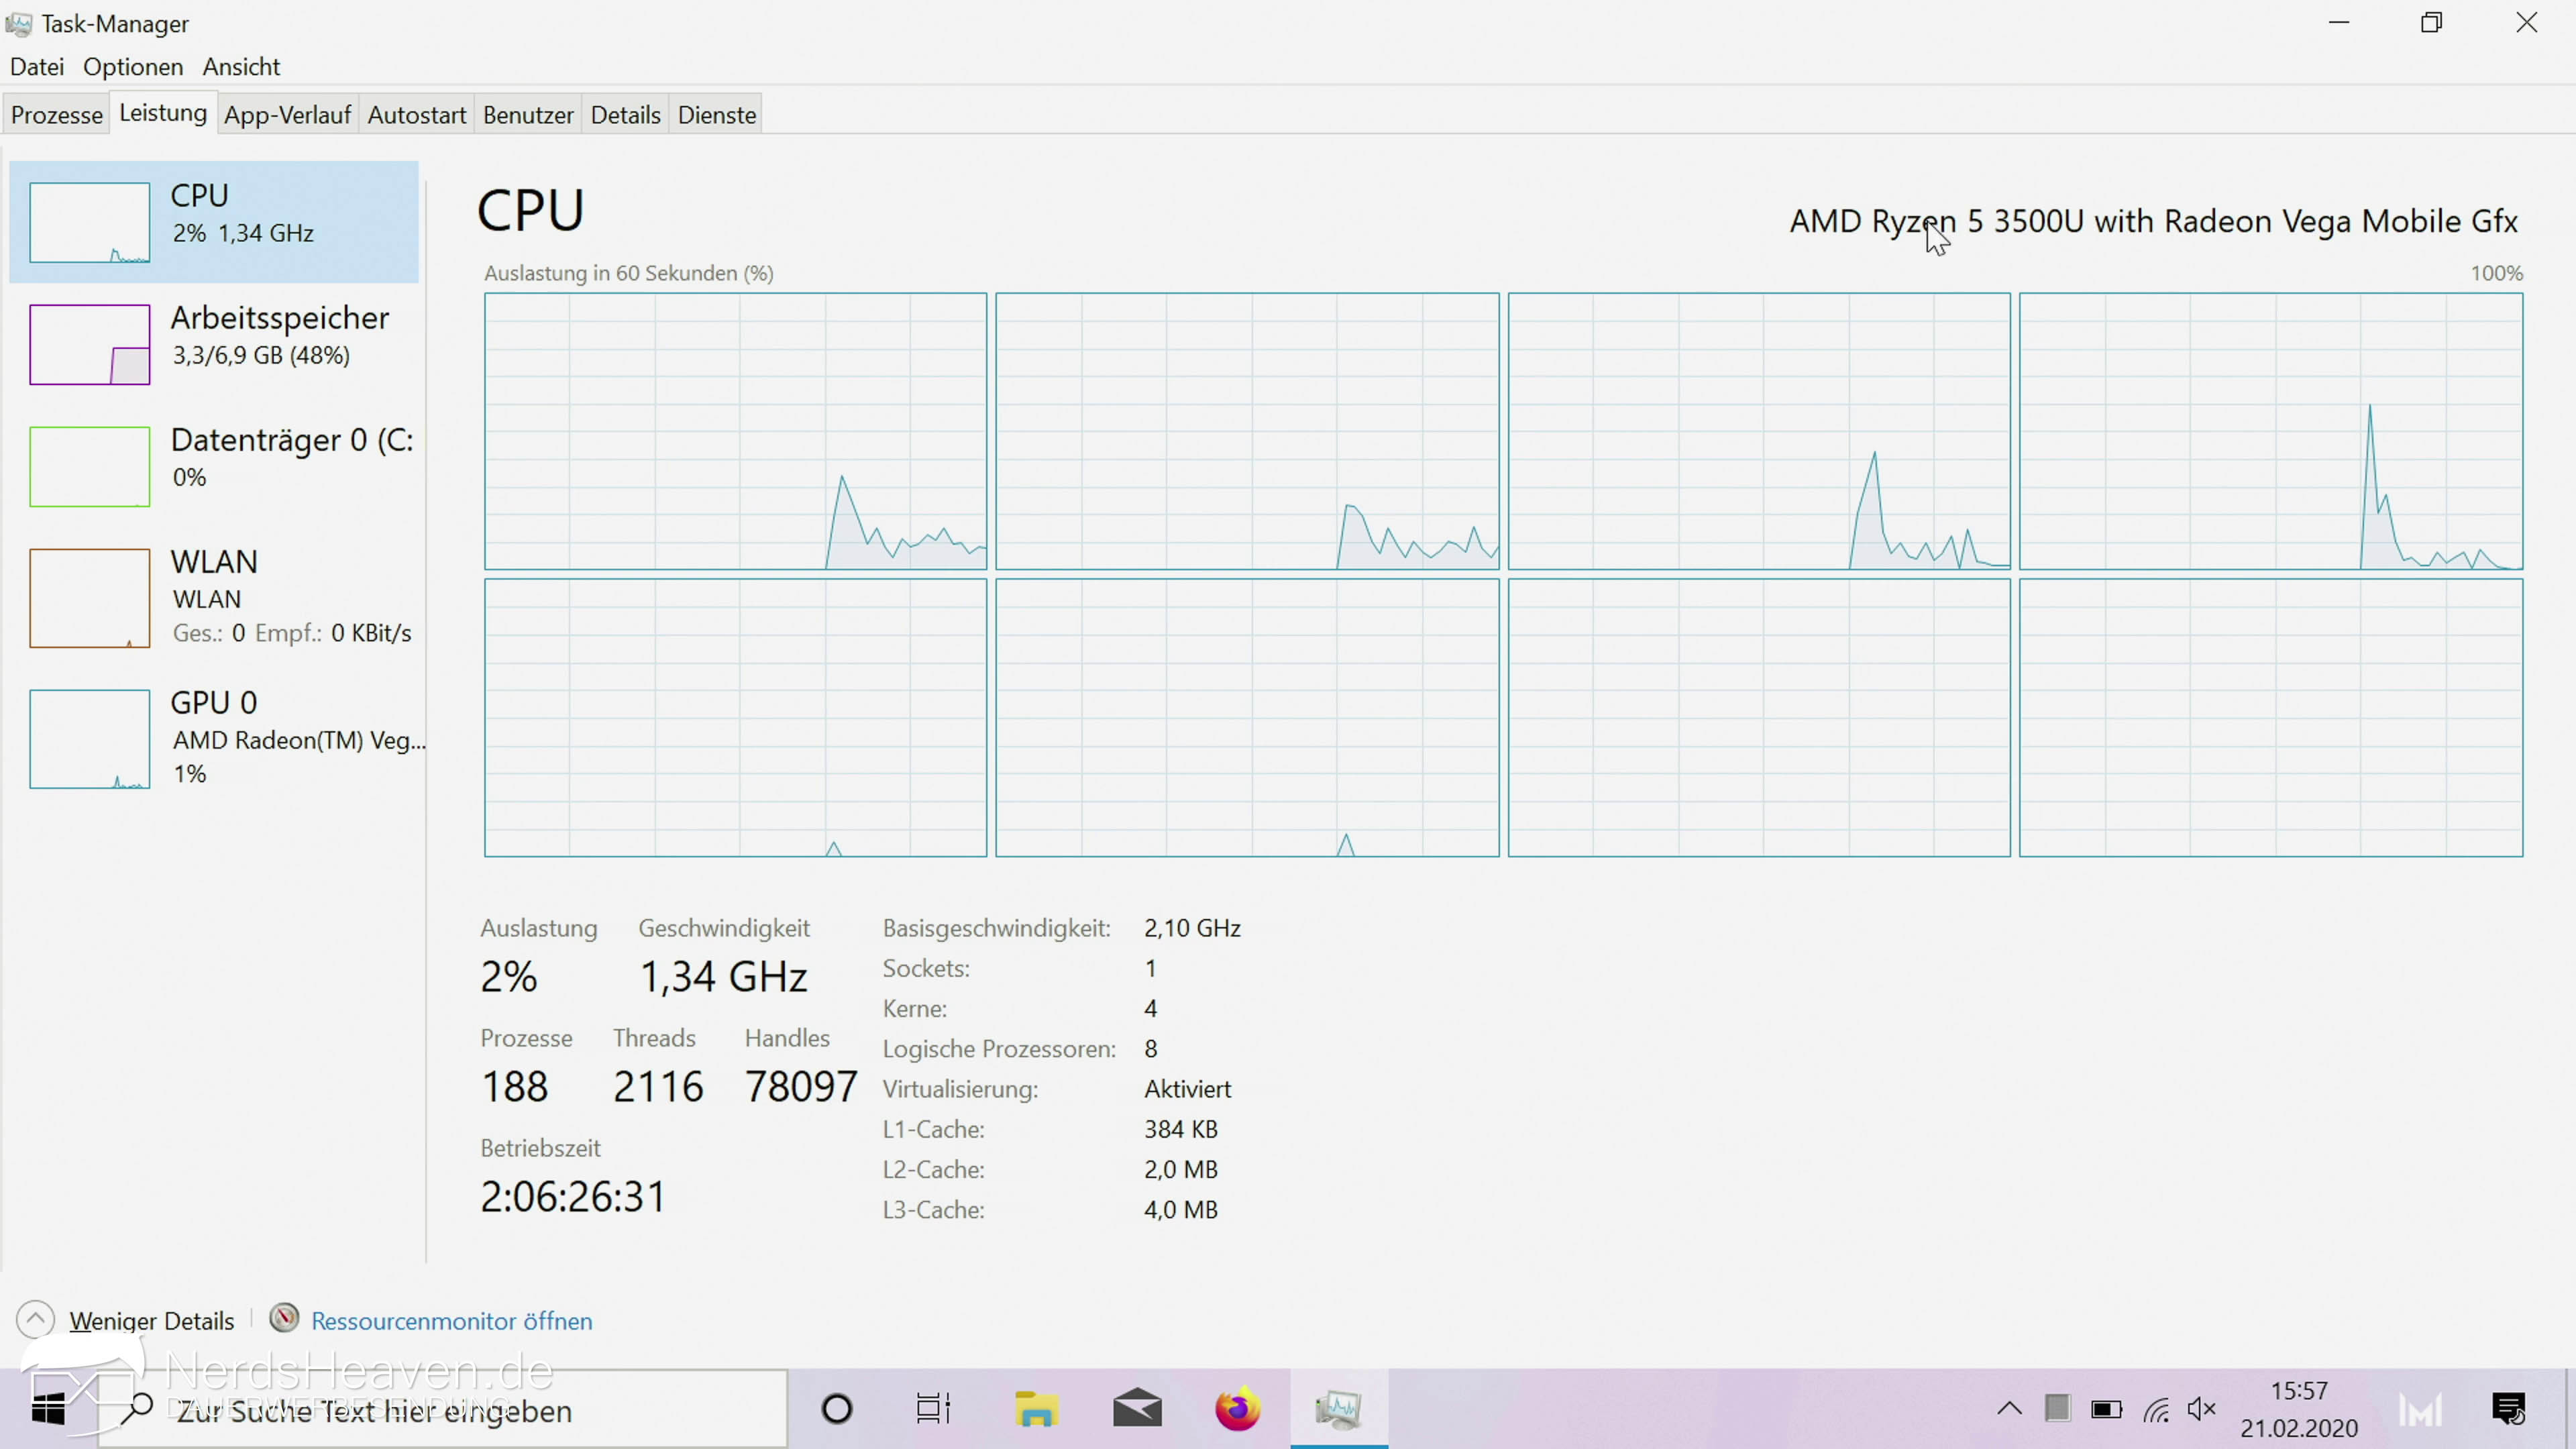Switch to the Dienste tab
The width and height of the screenshot is (2576, 1449).
[x=717, y=115]
